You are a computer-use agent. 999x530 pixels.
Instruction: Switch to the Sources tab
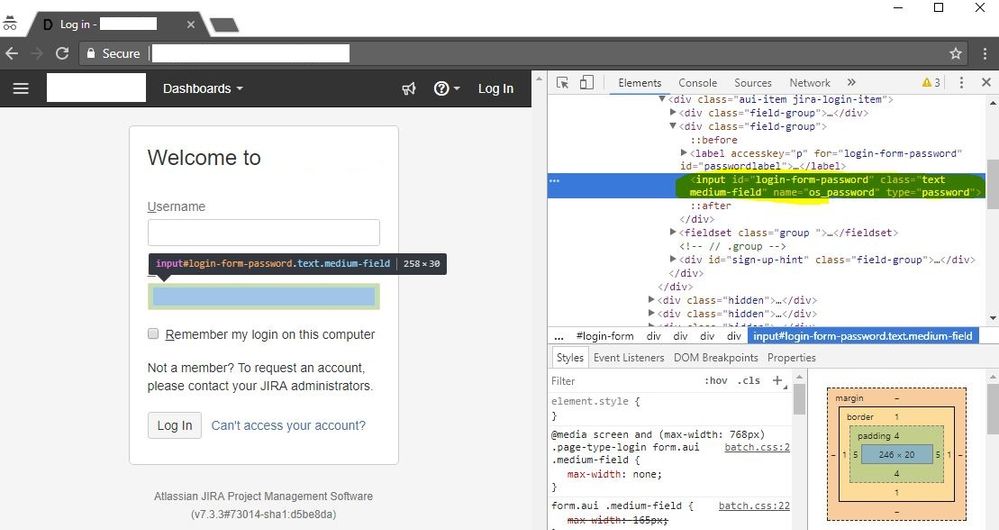pos(752,83)
